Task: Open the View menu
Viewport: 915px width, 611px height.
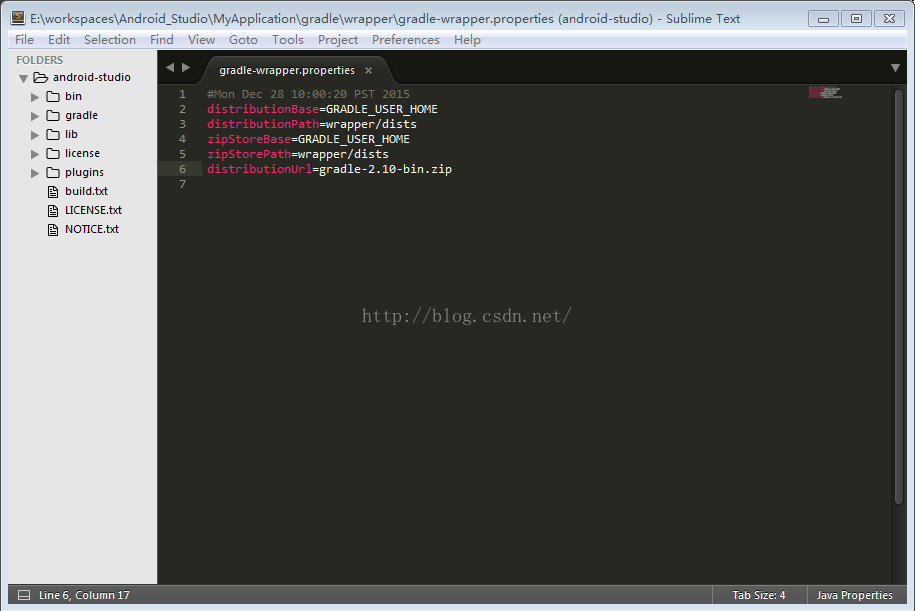Action: [201, 40]
